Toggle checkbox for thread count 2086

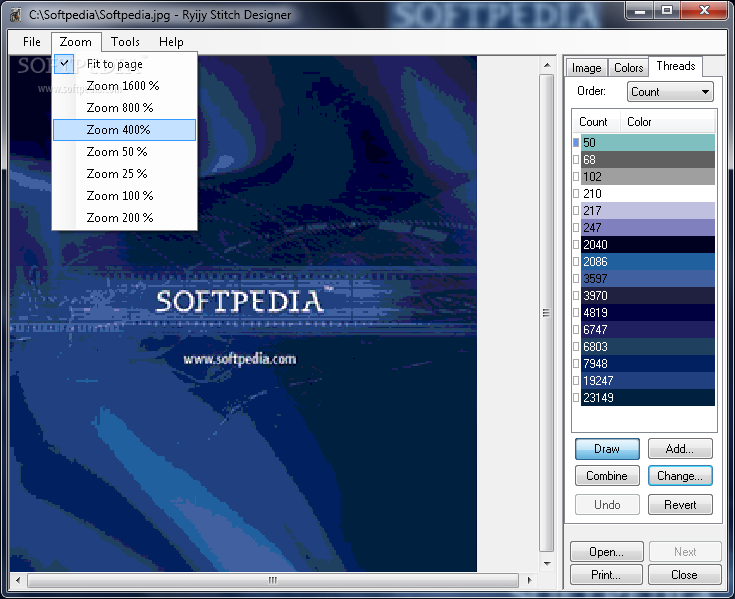[576, 262]
